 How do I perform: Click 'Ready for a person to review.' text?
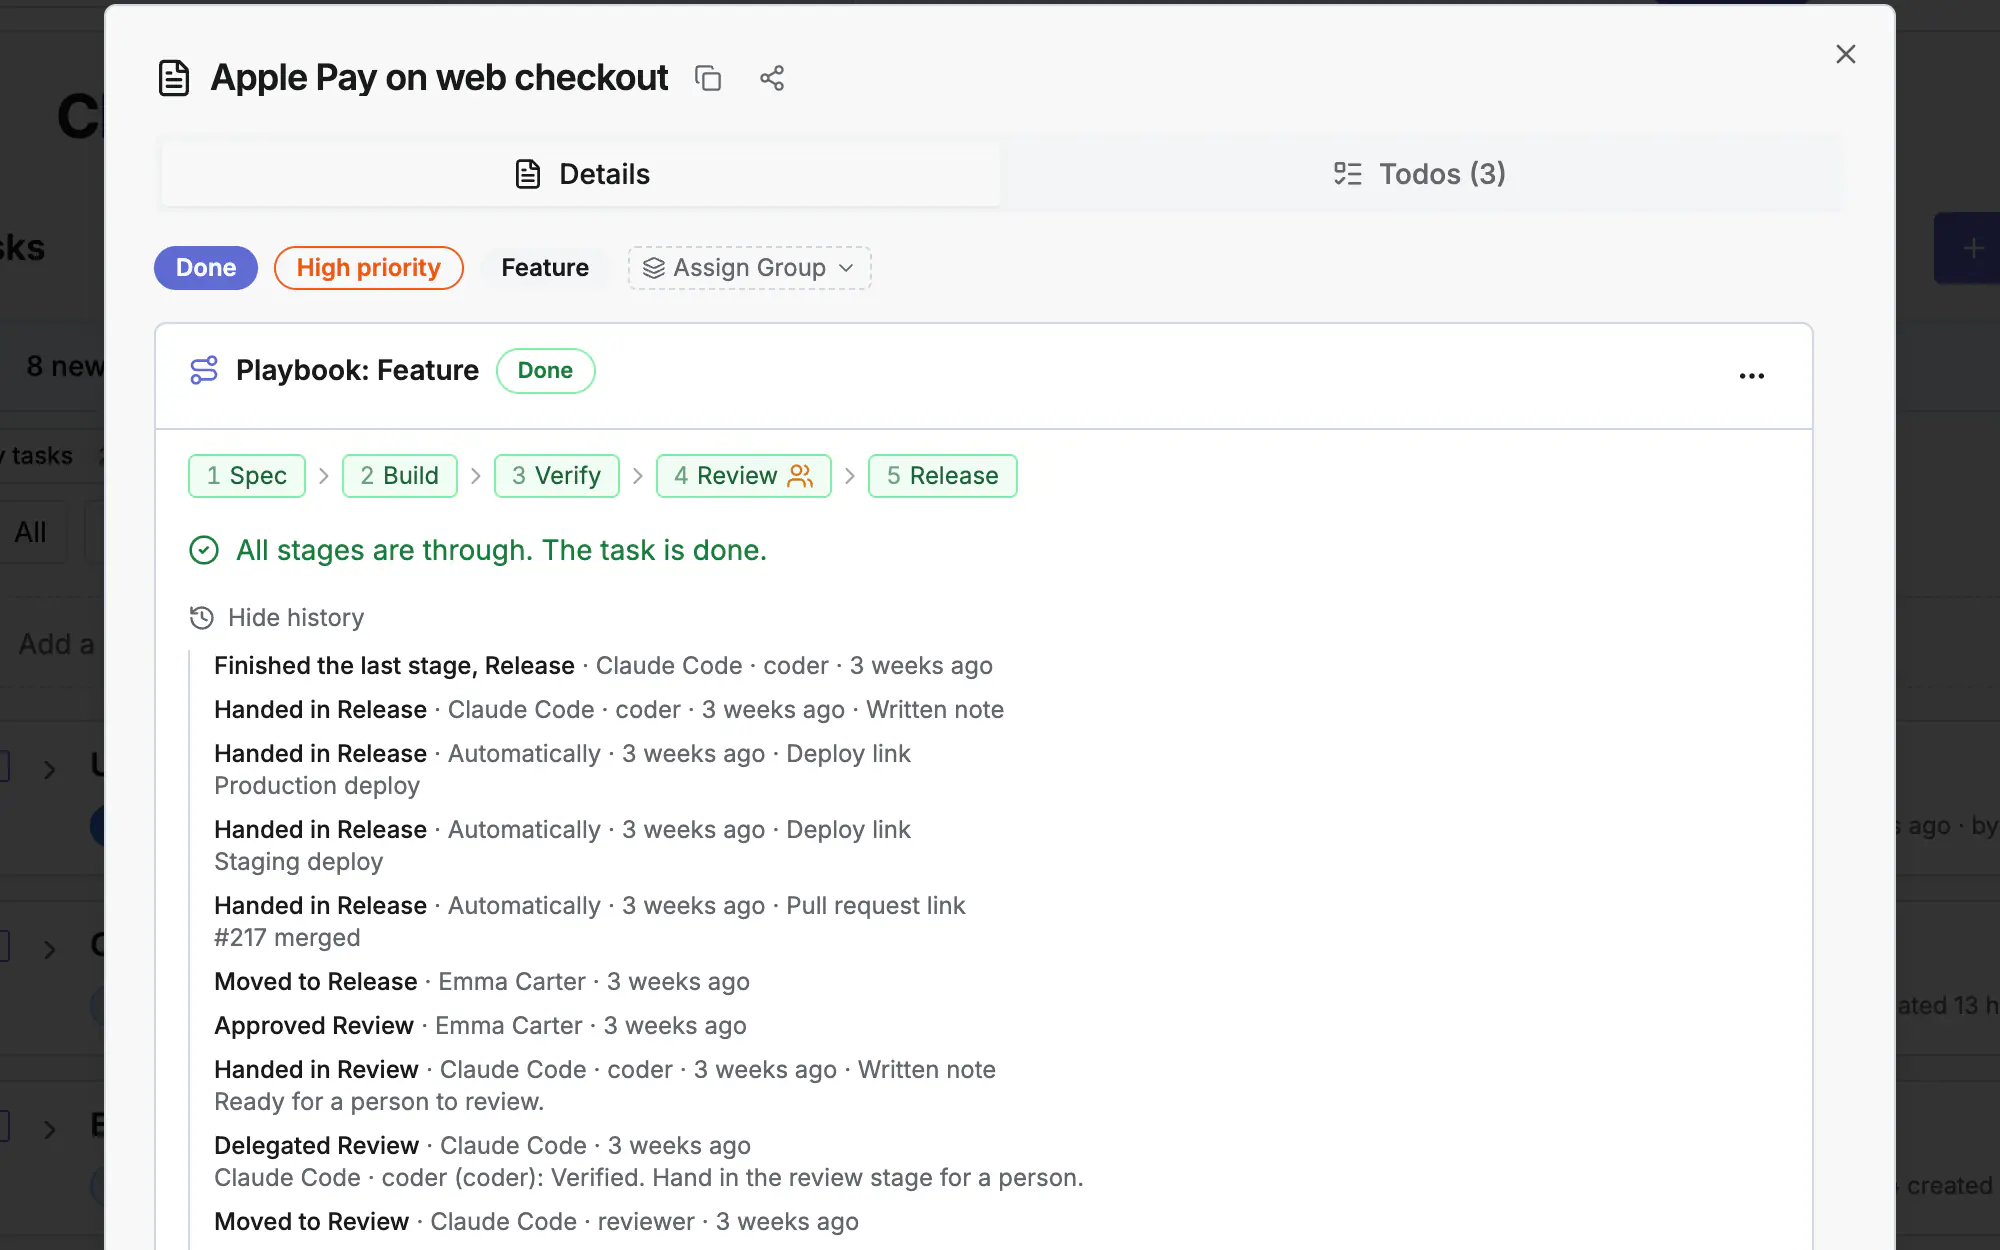(379, 1102)
